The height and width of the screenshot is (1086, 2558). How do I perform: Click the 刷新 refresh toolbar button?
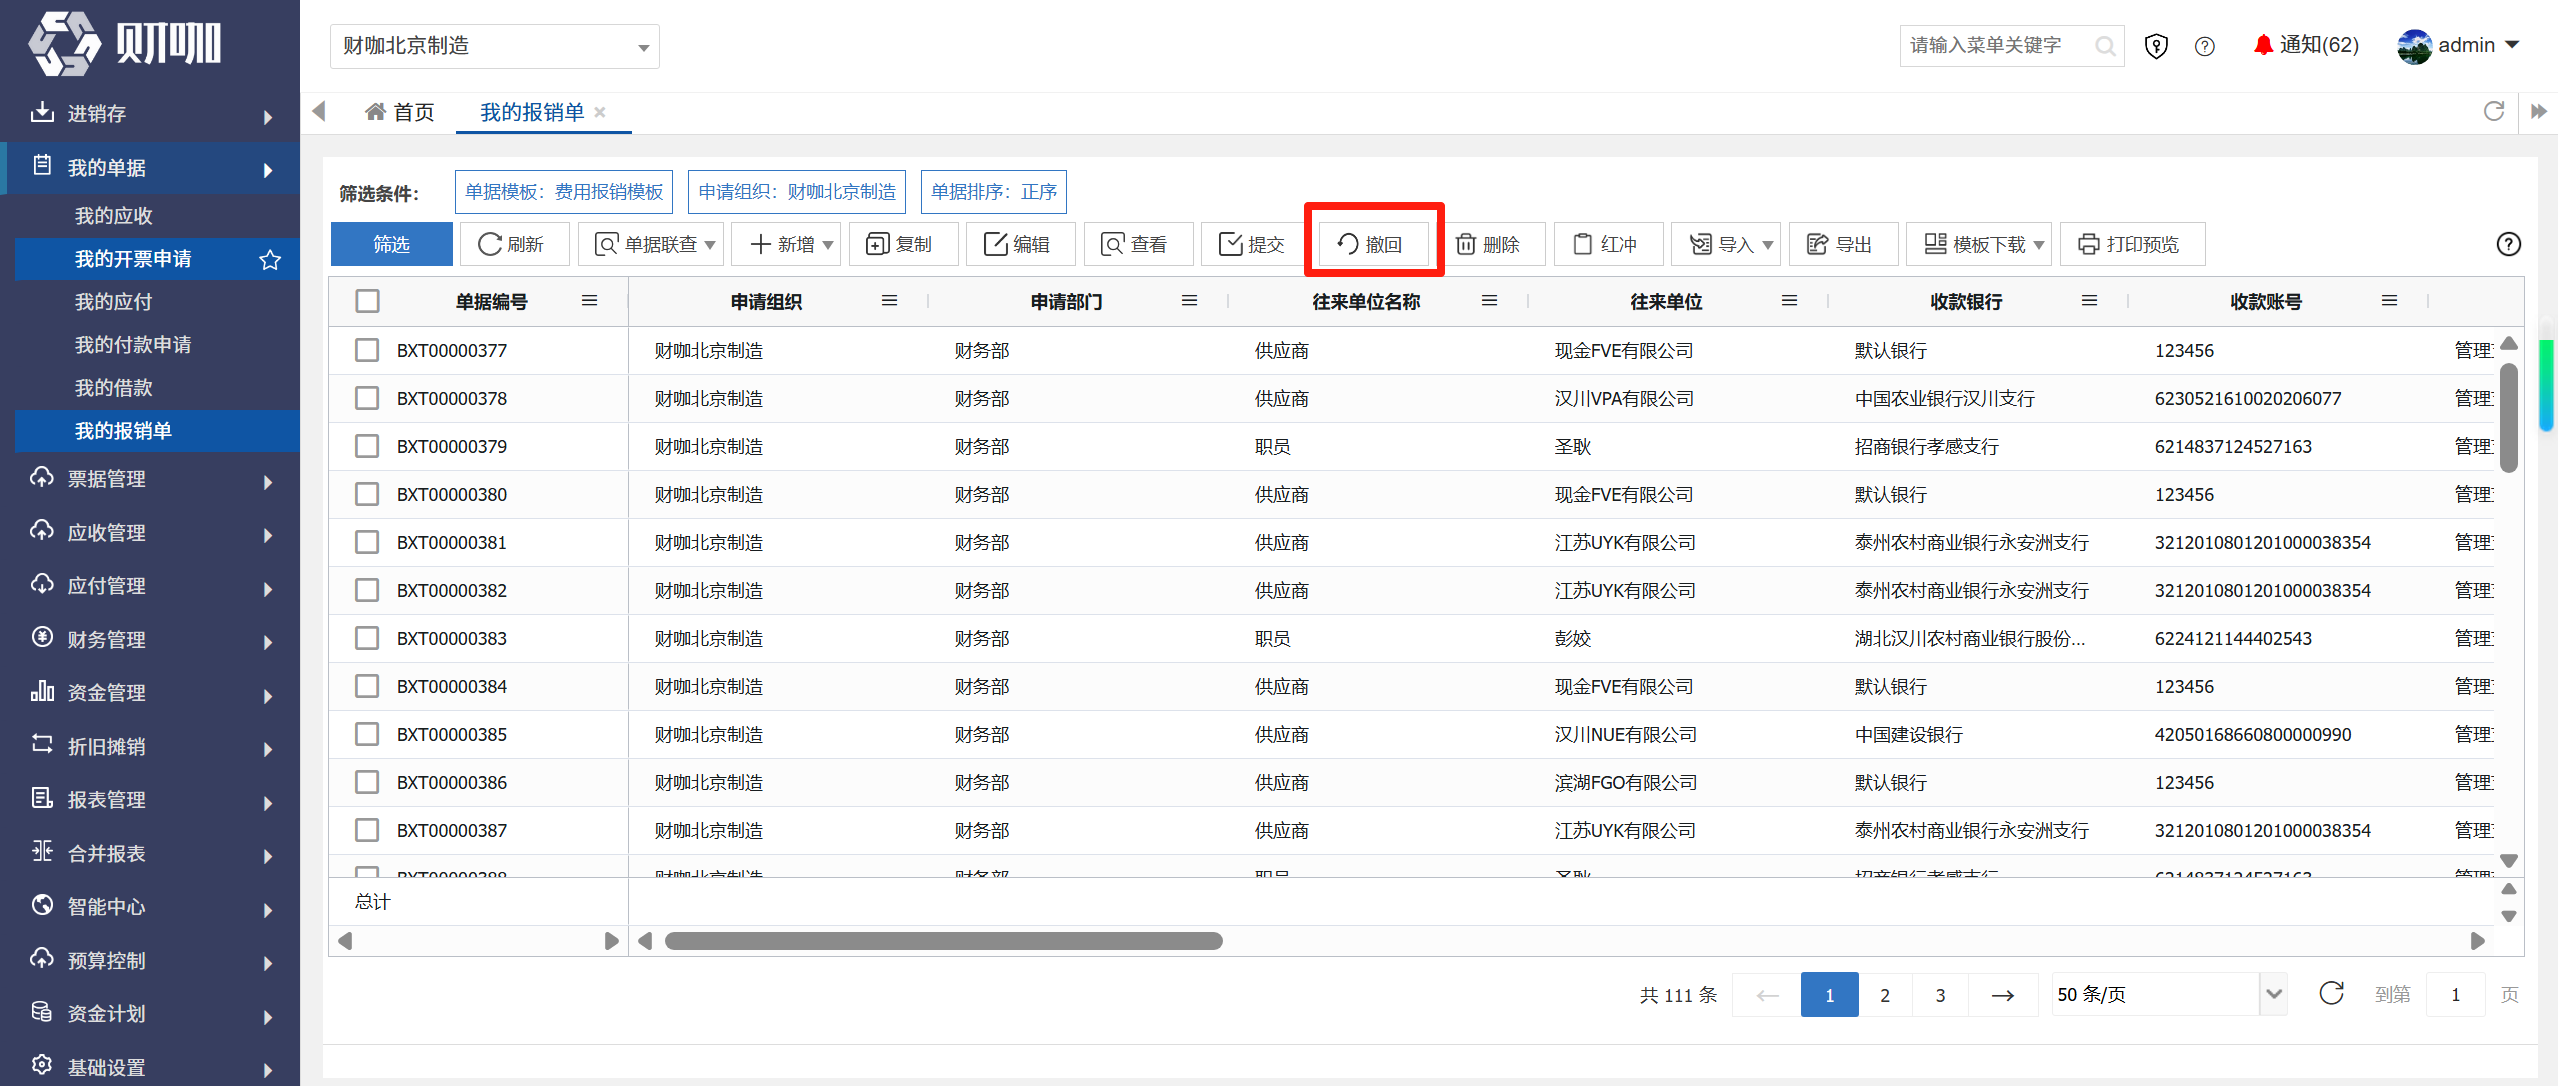[513, 244]
